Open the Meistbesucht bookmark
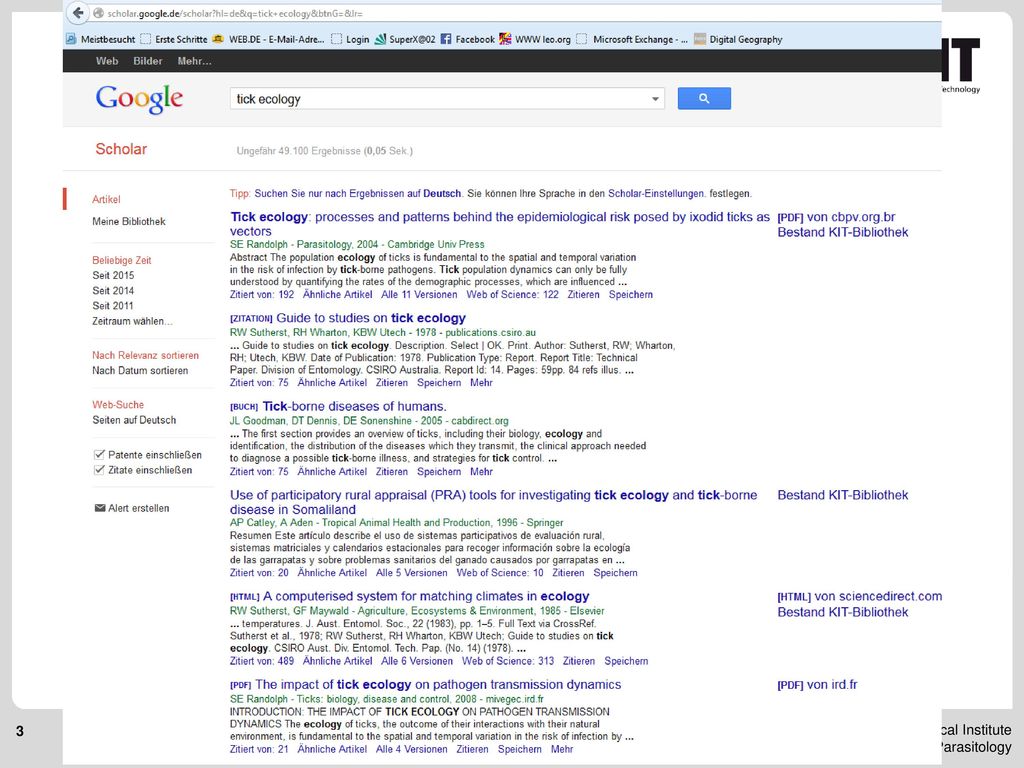1024x768 pixels. coord(101,39)
